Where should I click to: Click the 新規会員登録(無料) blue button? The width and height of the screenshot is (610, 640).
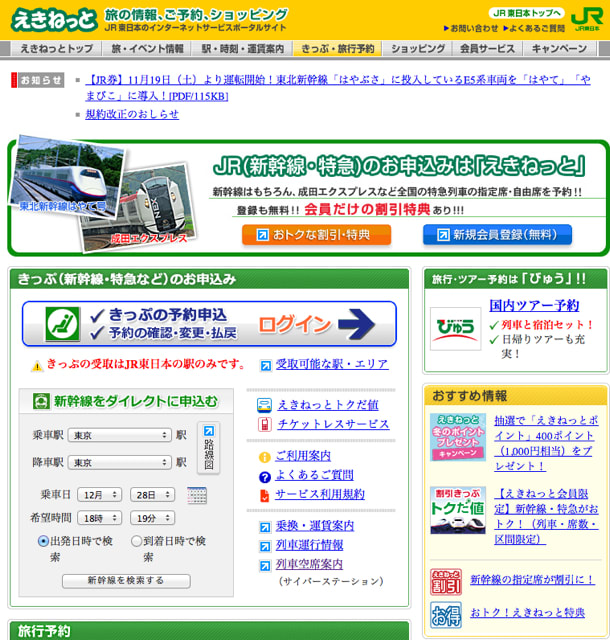(497, 235)
